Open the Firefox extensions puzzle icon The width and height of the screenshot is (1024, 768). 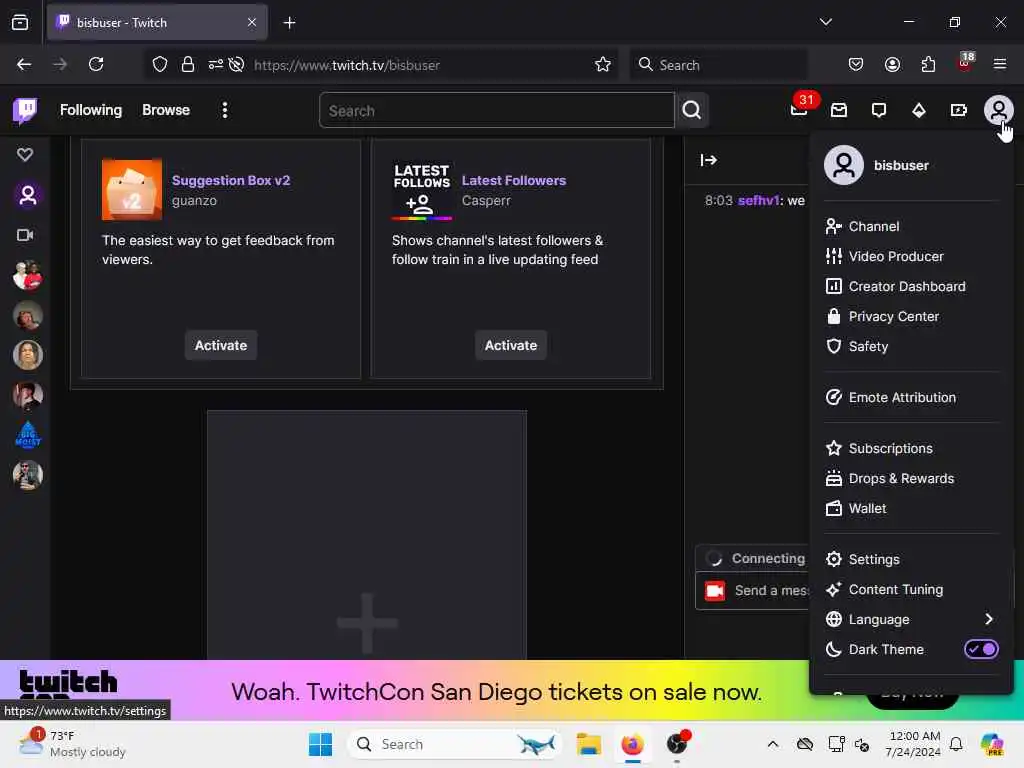(928, 64)
